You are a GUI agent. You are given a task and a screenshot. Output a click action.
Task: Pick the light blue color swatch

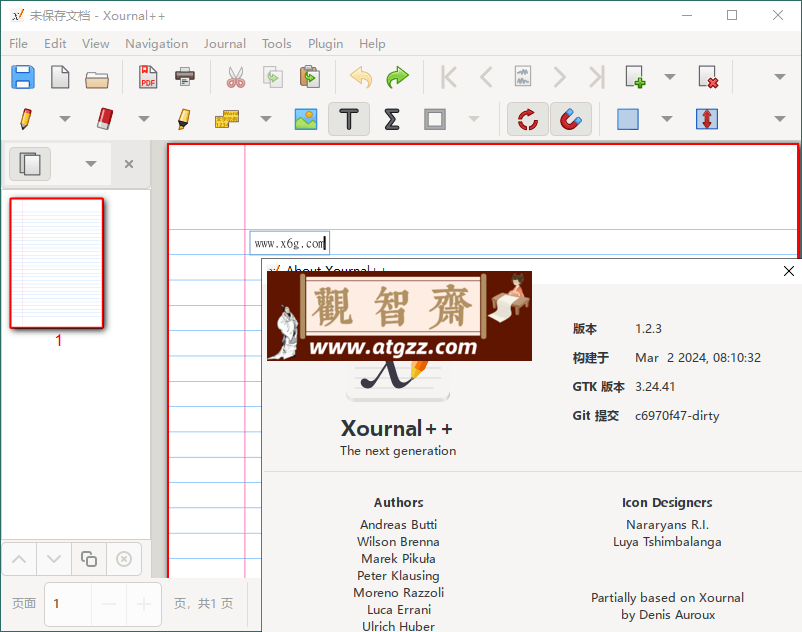pyautogui.click(x=628, y=119)
